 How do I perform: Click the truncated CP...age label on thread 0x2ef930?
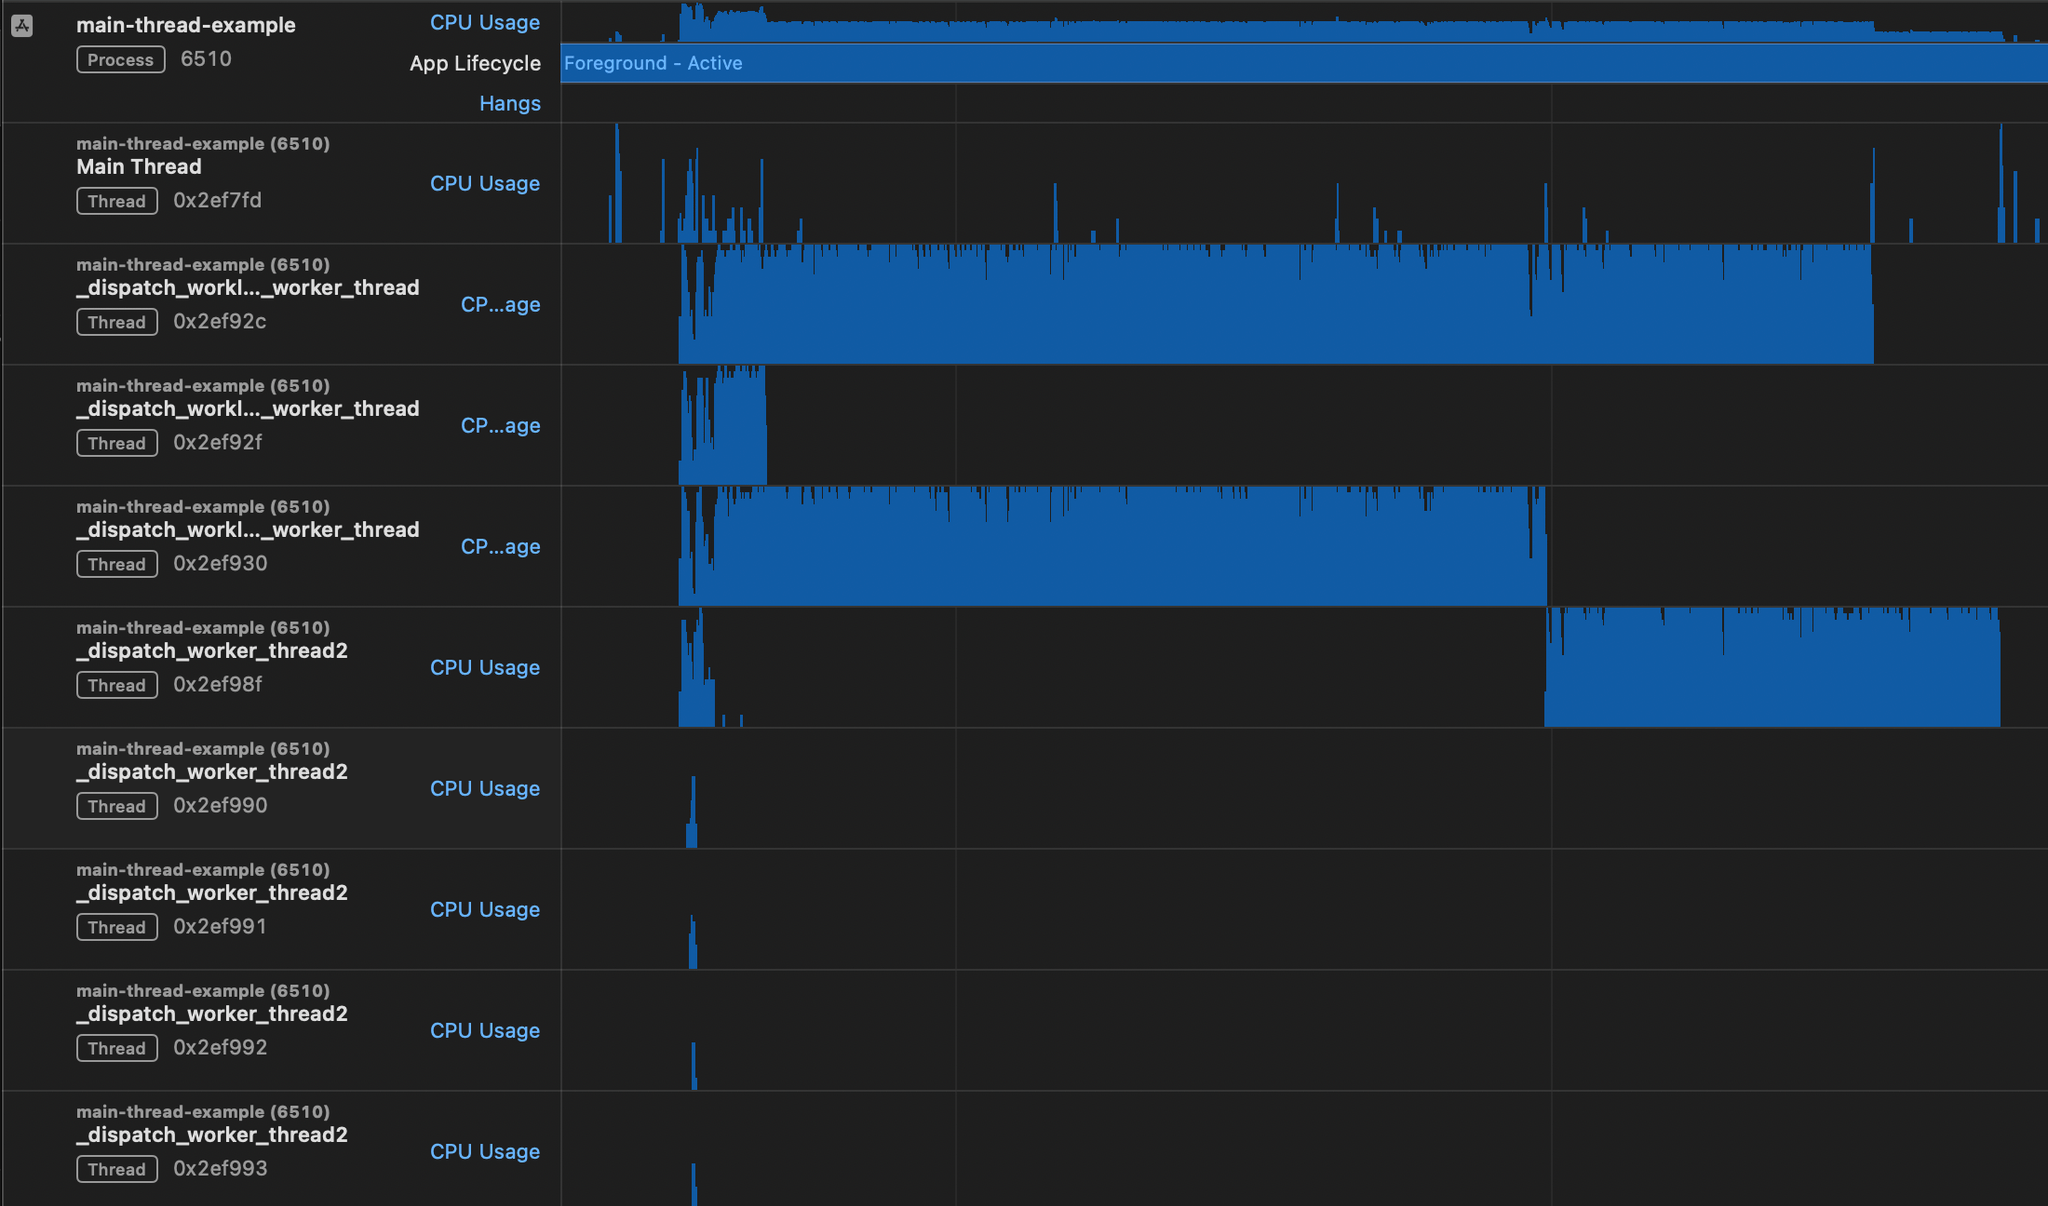tap(501, 546)
